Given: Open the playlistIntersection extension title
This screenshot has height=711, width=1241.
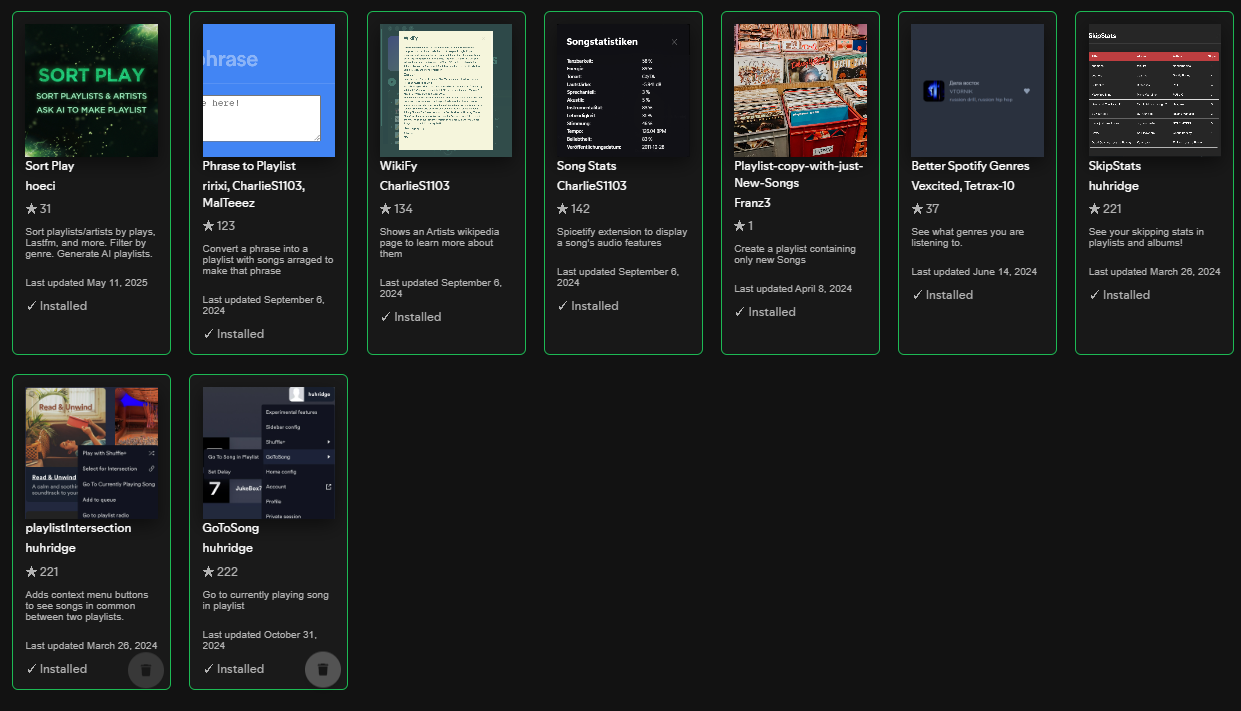Looking at the screenshot, I should click(78, 528).
